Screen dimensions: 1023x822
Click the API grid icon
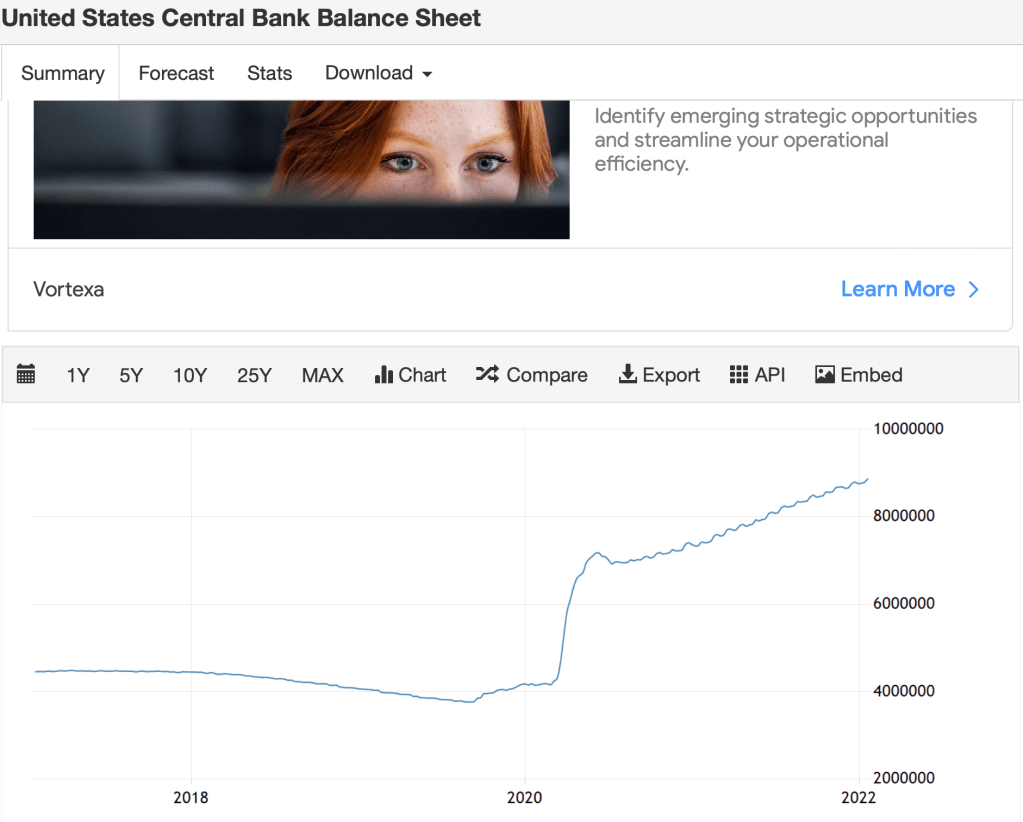pyautogui.click(x=739, y=375)
